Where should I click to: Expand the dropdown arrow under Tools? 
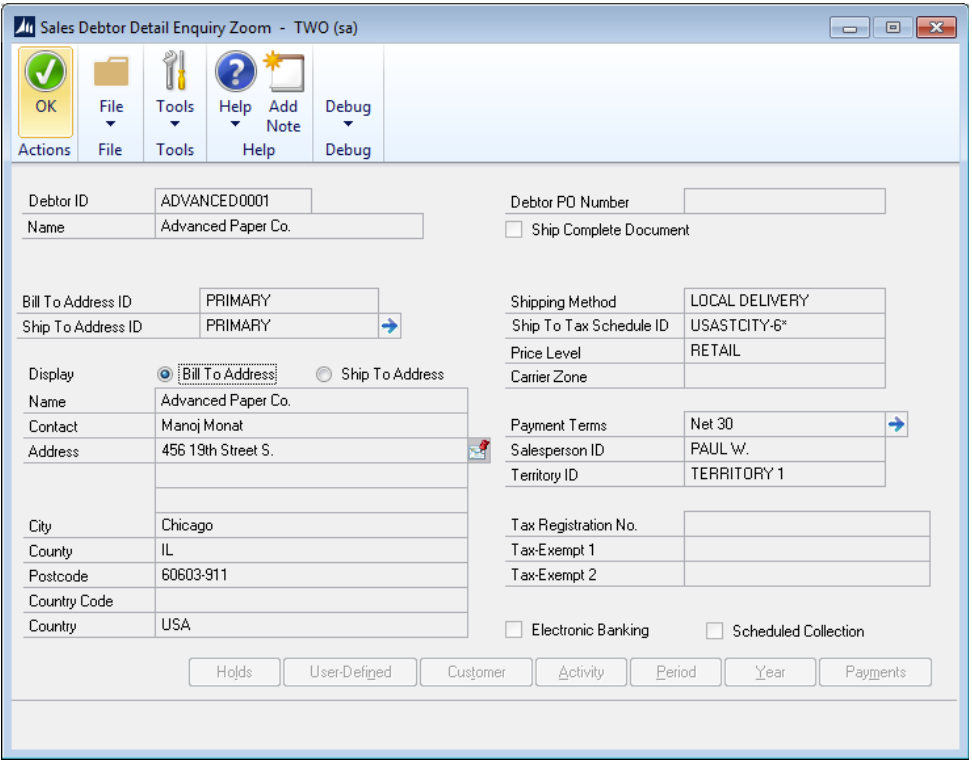[174, 125]
